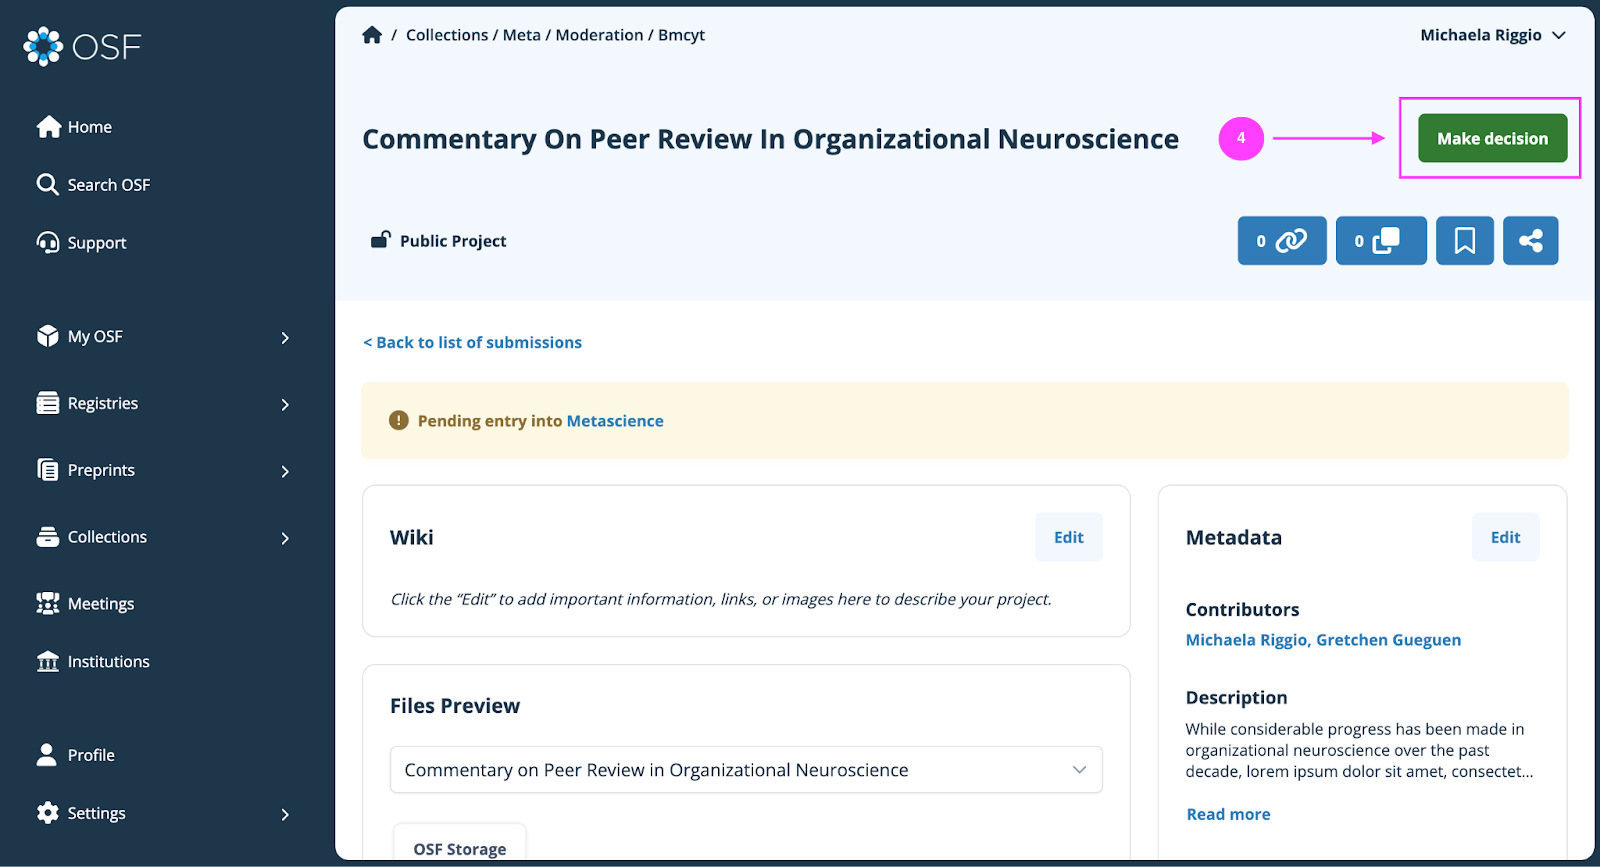Click the Files Preview heading
The height and width of the screenshot is (867, 1600).
[455, 706]
